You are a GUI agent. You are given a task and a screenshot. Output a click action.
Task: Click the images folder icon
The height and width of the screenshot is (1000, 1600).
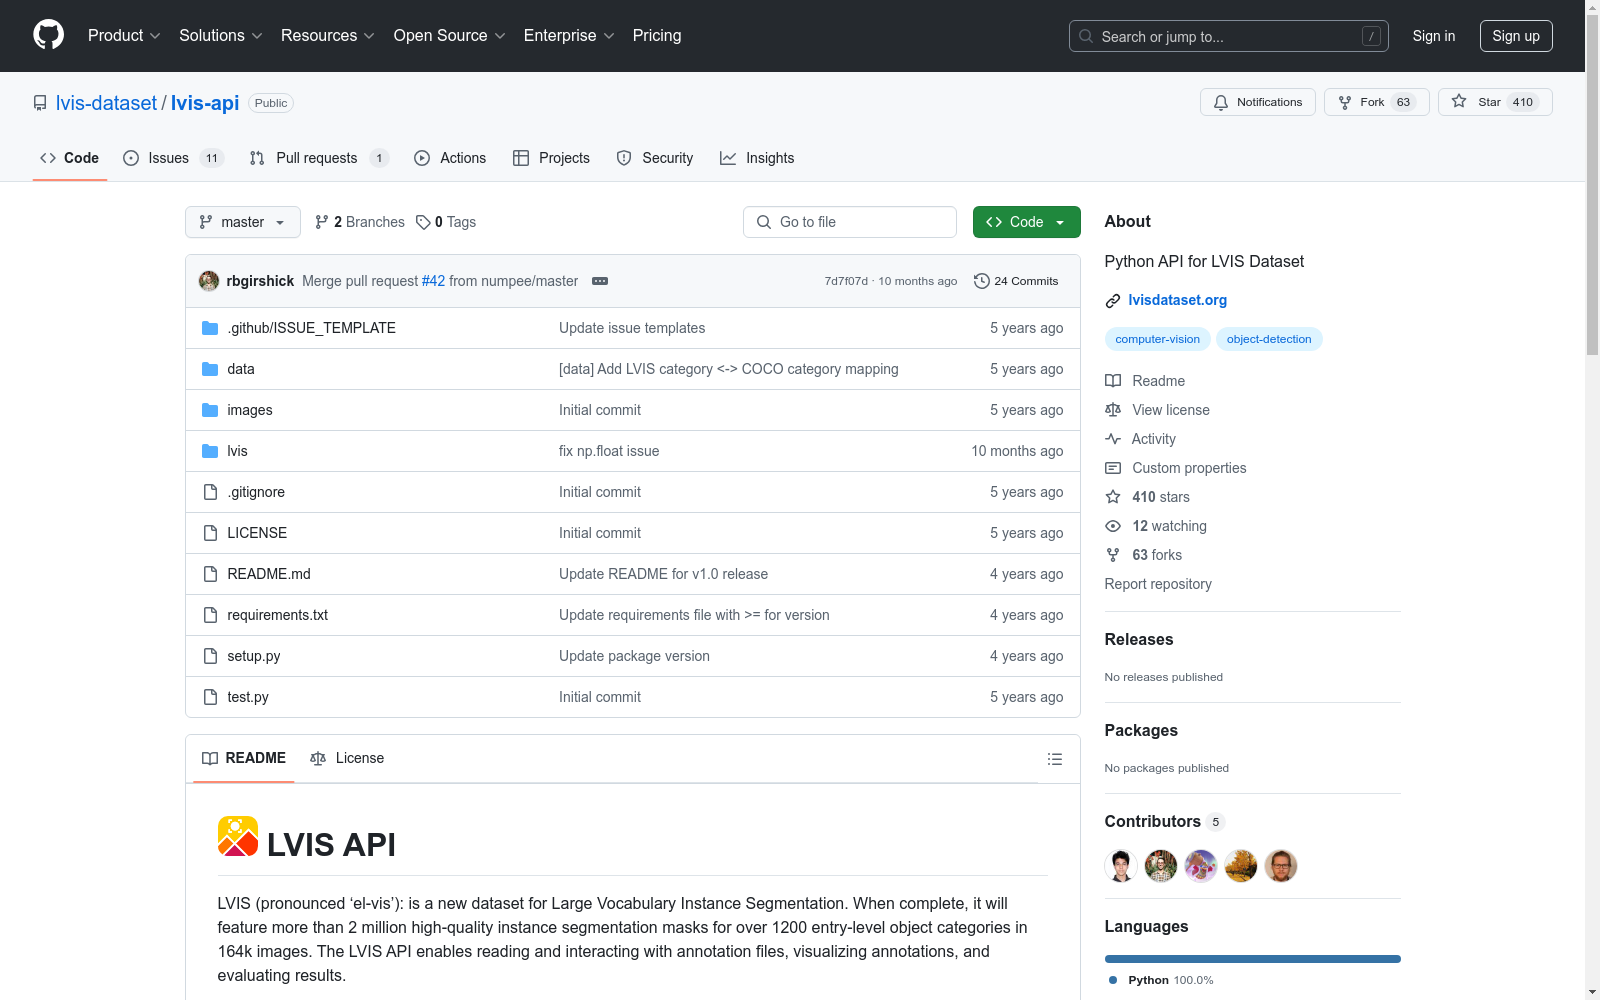[x=210, y=410]
